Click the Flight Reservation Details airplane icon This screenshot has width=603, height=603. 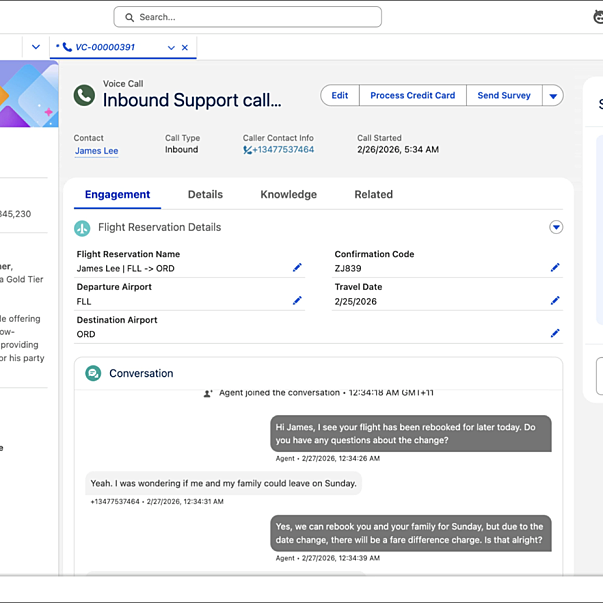[x=83, y=228]
